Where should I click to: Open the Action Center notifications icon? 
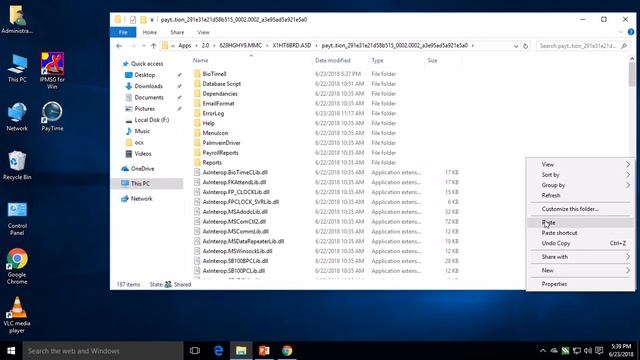[599, 351]
